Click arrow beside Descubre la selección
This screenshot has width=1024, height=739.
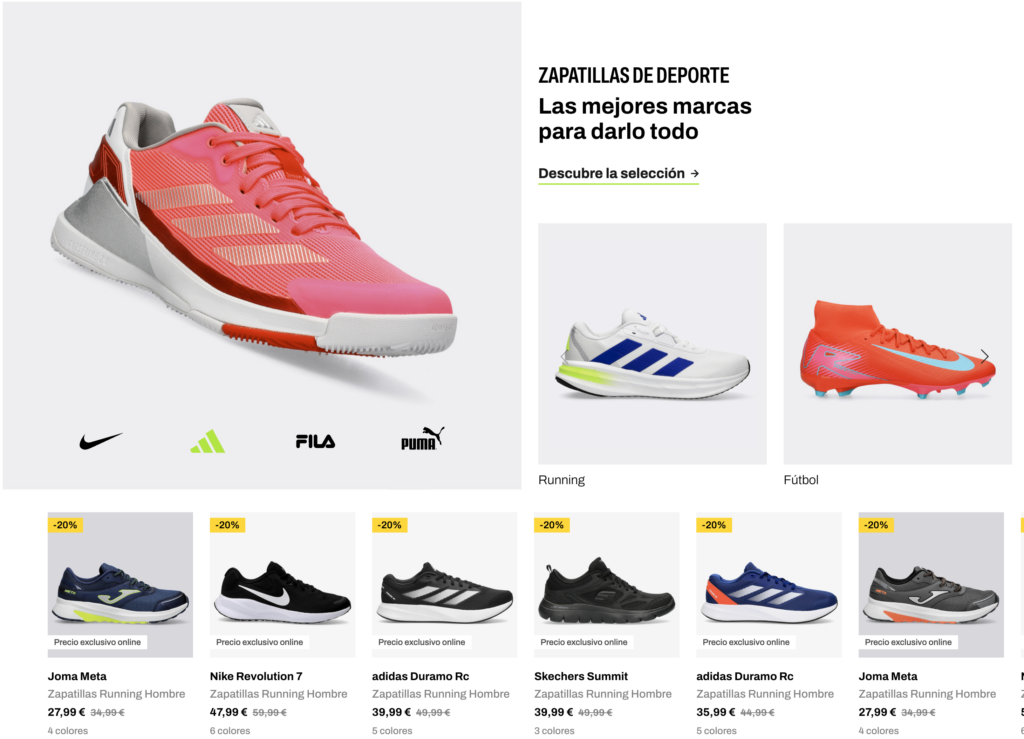point(695,174)
